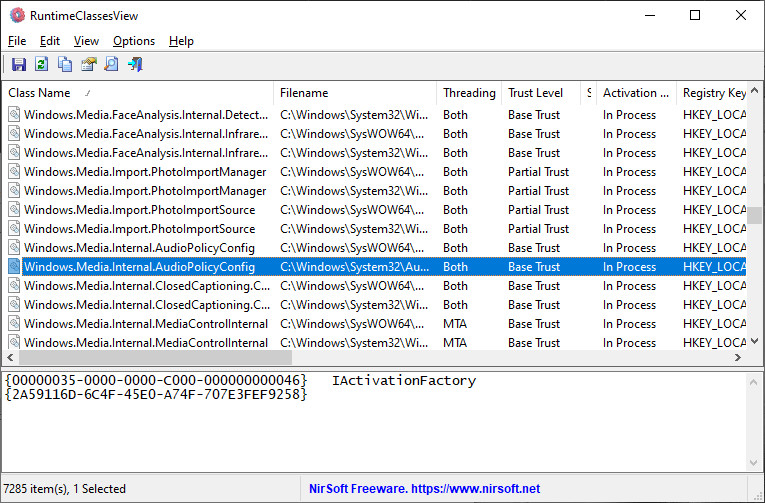765x503 pixels.
Task: Click the vertical scrollbar thumb of the list
Action: [x=755, y=215]
